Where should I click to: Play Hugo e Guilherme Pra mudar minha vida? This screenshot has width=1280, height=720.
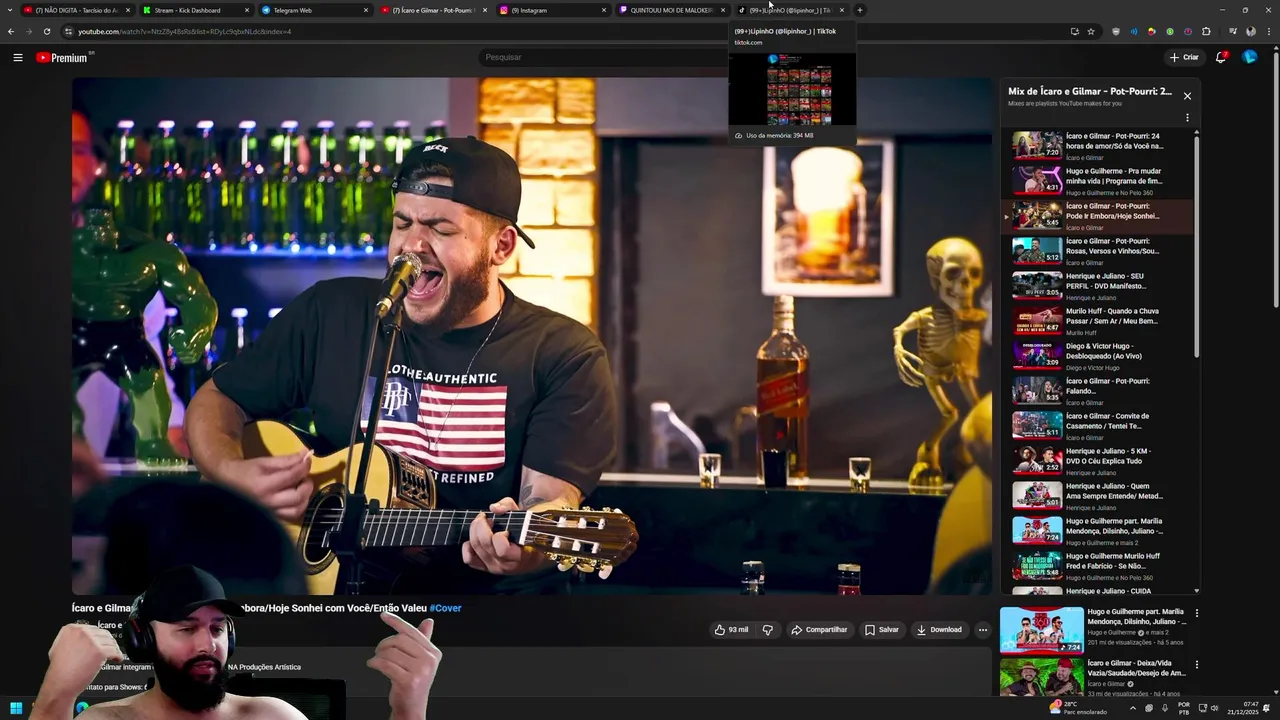1098,180
